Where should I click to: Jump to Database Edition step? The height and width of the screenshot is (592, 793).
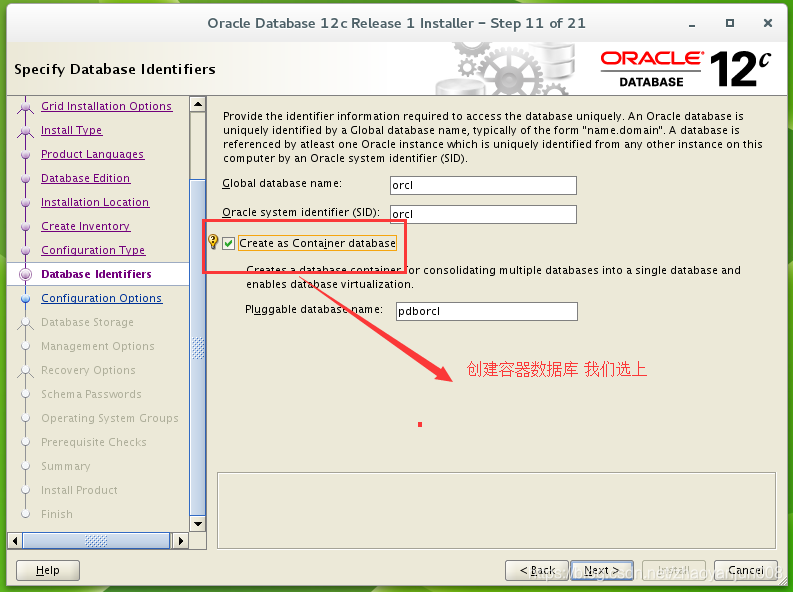click(85, 178)
